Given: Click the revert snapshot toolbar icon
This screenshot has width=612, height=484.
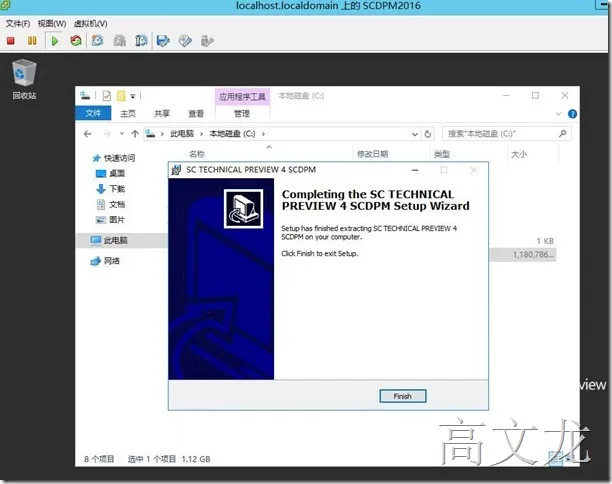Looking at the screenshot, I should pyautogui.click(x=119, y=41).
